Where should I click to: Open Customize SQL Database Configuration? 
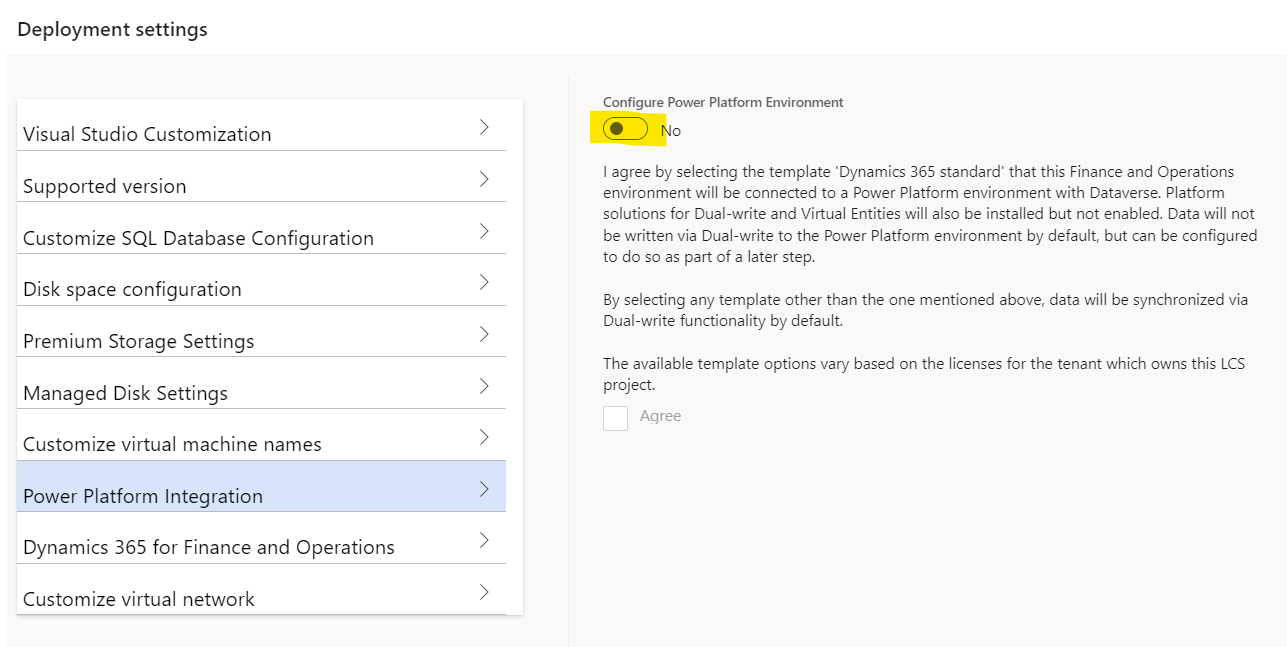coord(261,230)
